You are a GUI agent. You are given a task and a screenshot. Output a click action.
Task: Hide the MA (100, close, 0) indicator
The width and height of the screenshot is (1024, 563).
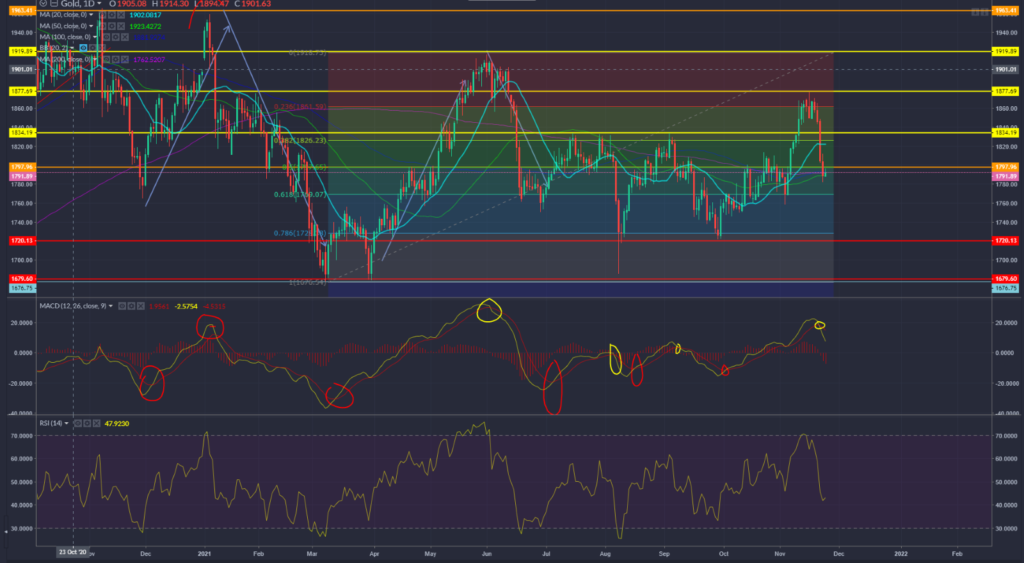coord(106,37)
